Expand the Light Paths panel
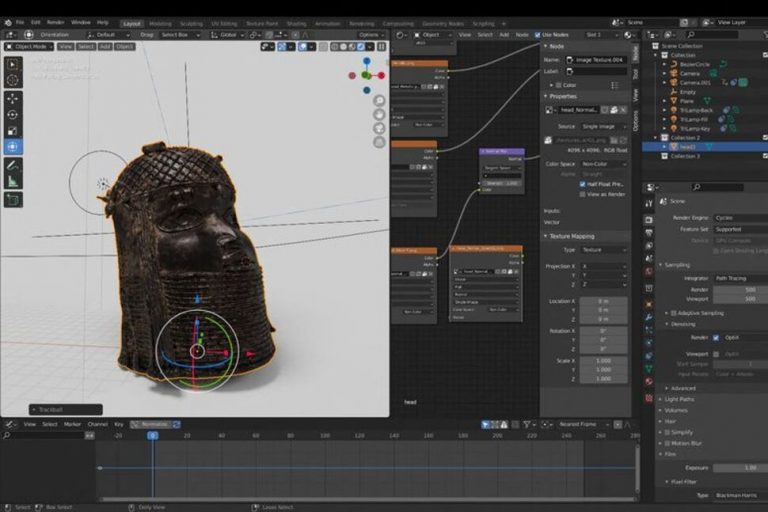Screen dimensions: 768x512 click(x=676, y=399)
